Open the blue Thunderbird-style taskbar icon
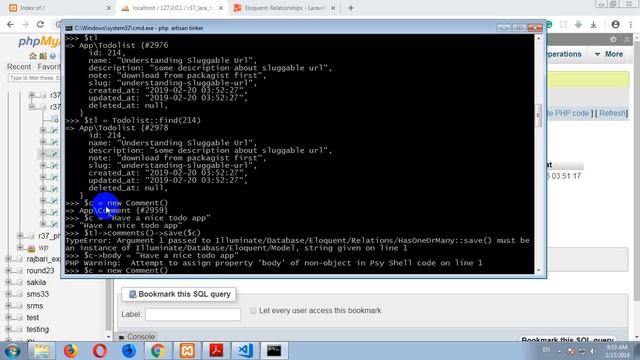Viewport: 640px width, 360px height. click(129, 351)
